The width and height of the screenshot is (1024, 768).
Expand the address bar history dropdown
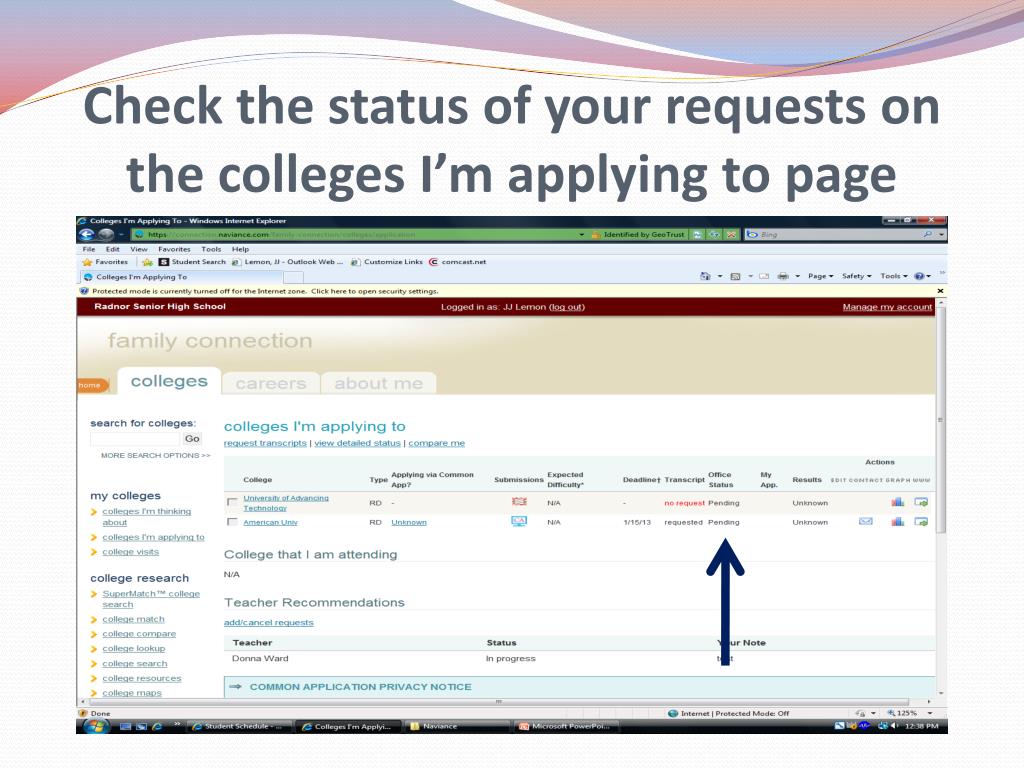[581, 234]
